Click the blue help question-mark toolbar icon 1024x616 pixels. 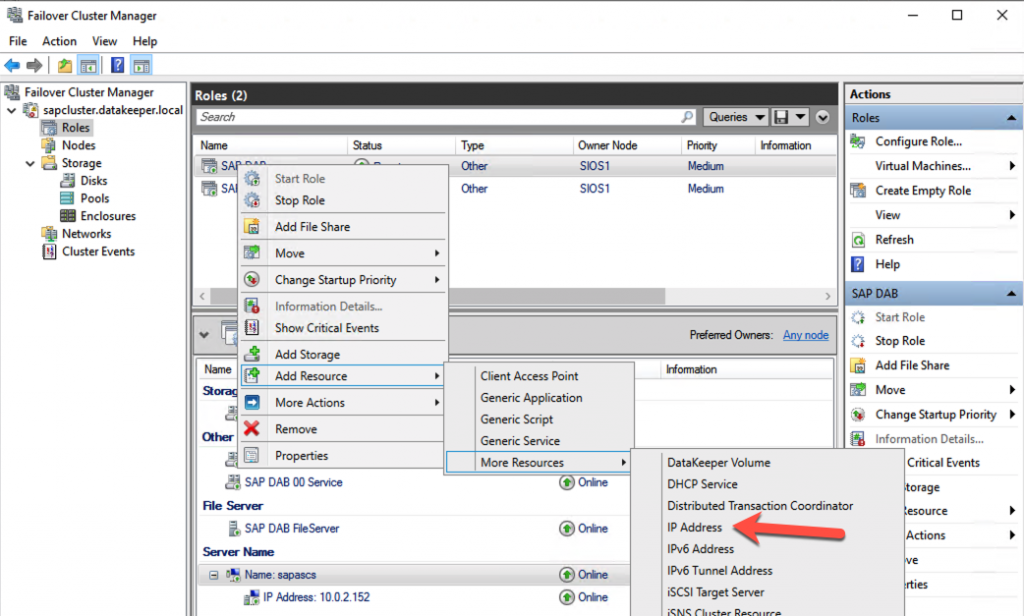click(118, 65)
